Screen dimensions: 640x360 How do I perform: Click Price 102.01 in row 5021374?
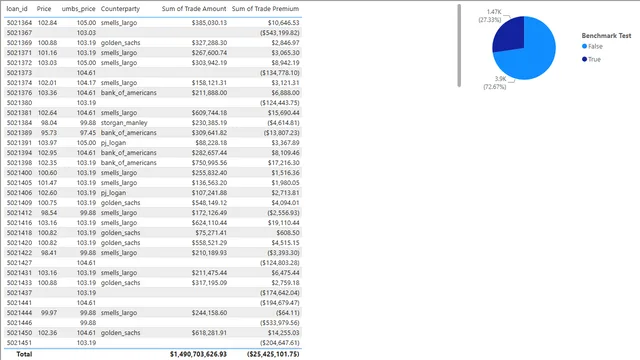(x=47, y=83)
